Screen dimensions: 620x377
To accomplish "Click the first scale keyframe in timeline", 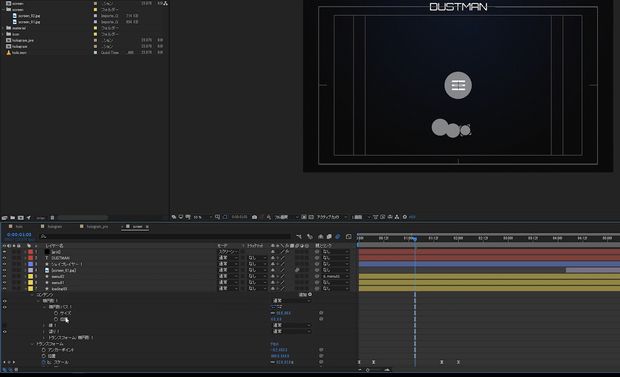I will point(359,362).
